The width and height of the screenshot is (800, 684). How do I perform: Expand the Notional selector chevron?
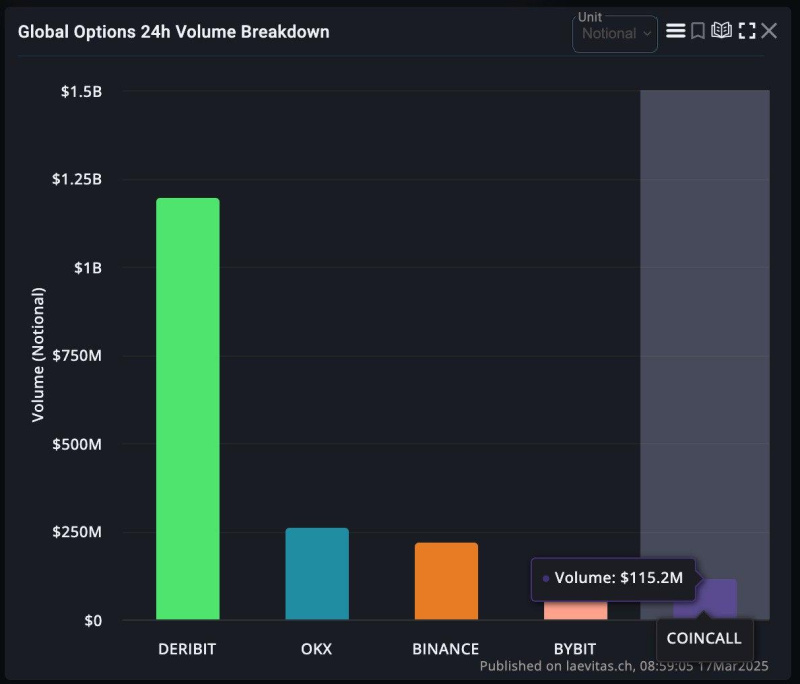[647, 33]
